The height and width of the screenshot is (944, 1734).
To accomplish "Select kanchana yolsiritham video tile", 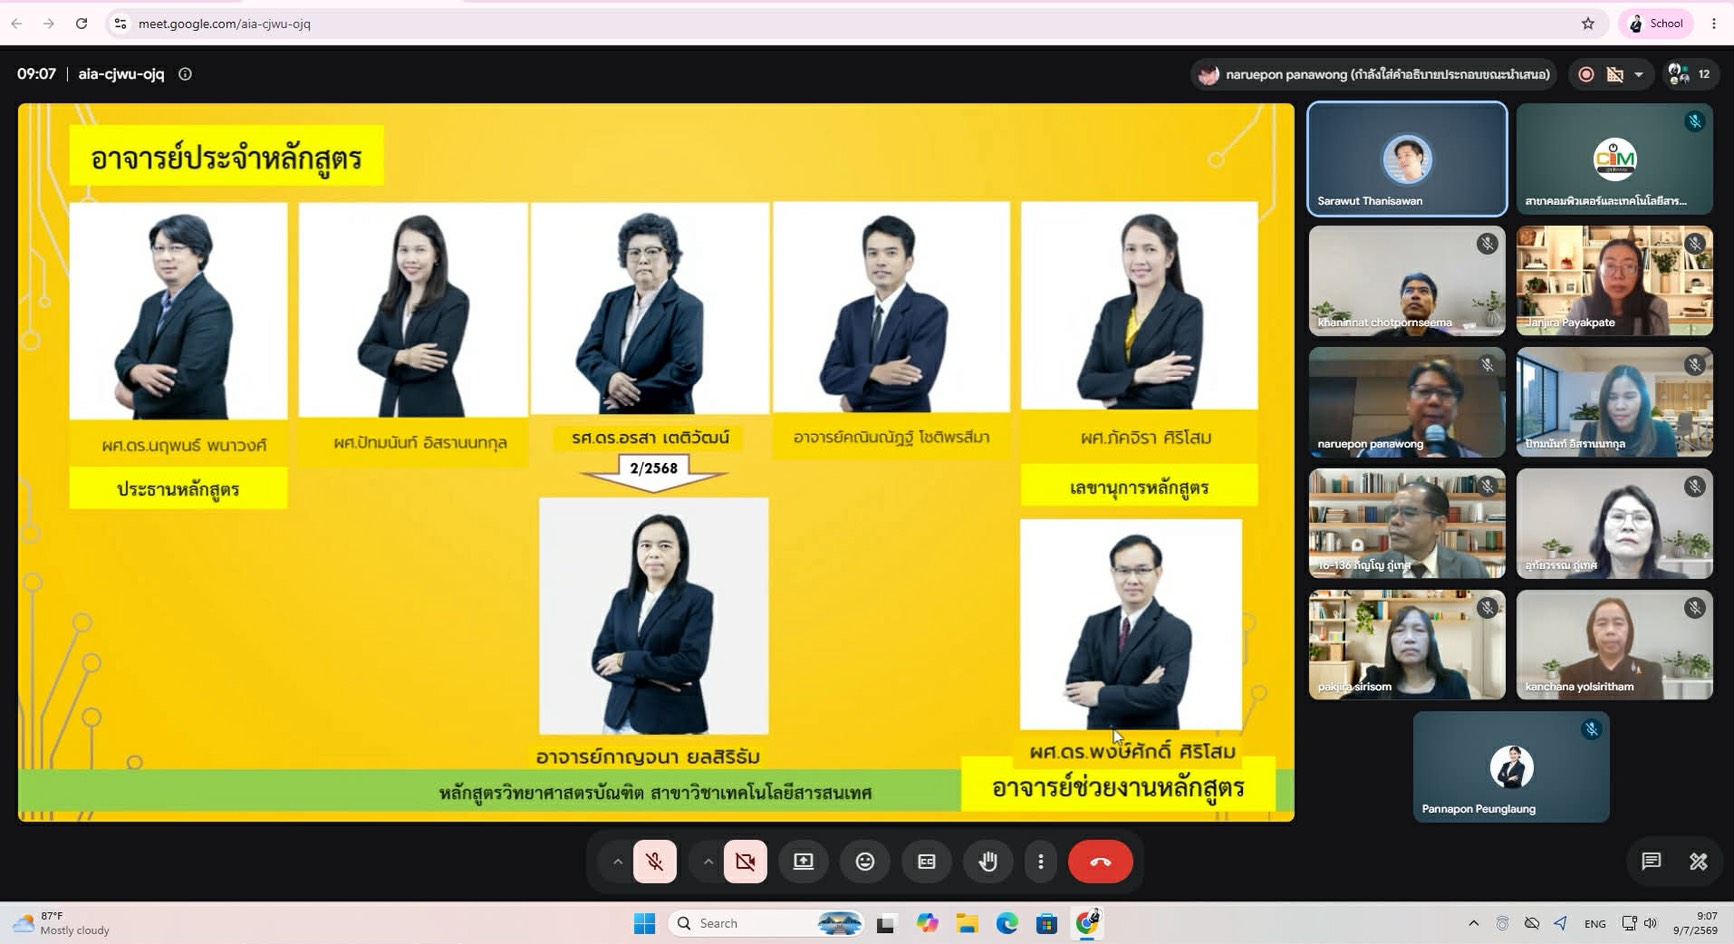I will pos(1614,644).
